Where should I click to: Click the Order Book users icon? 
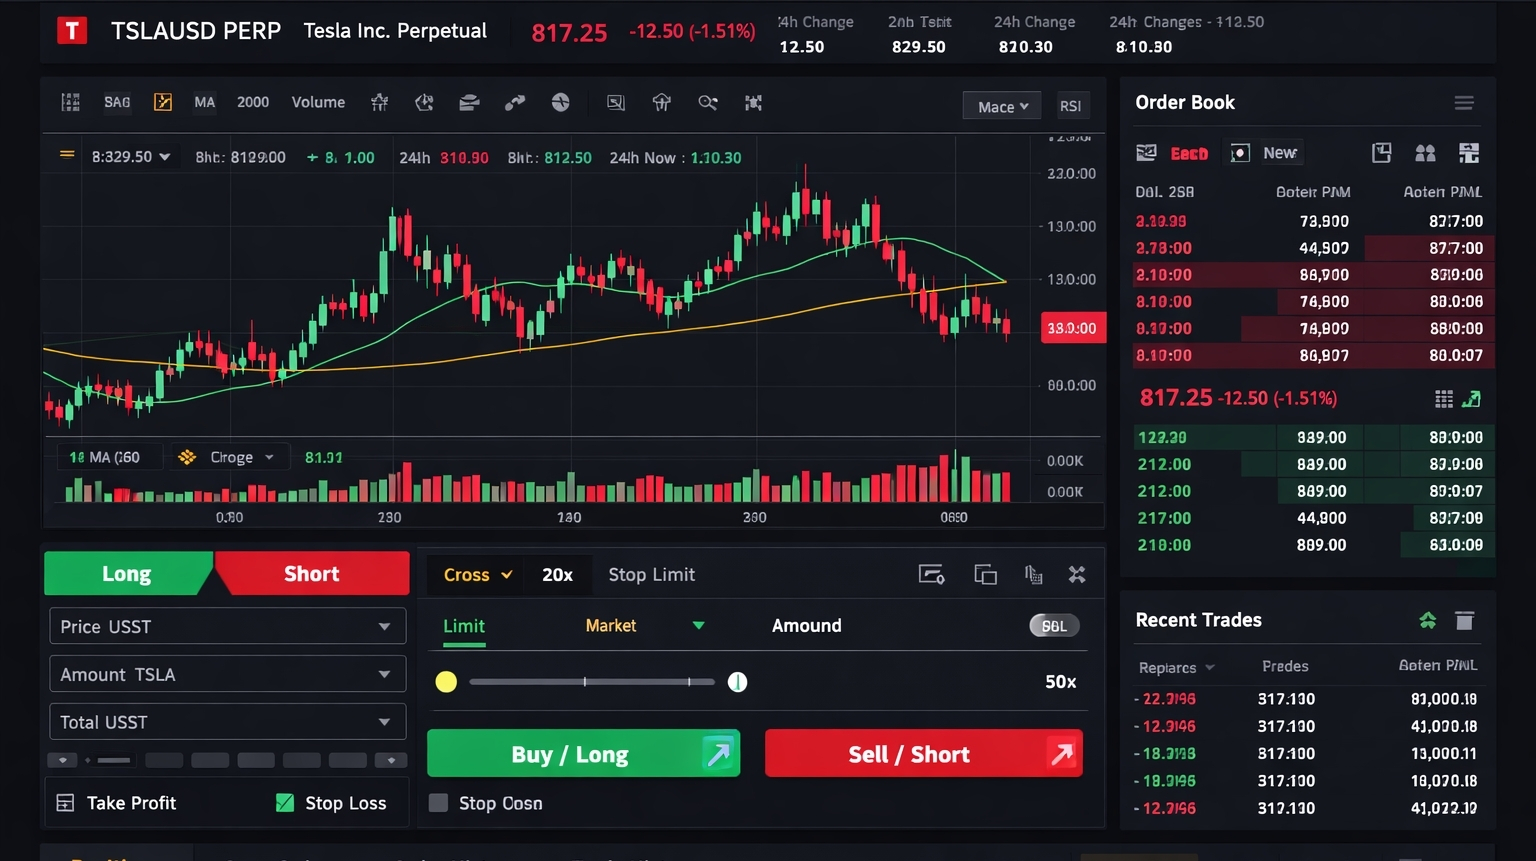click(x=1425, y=153)
